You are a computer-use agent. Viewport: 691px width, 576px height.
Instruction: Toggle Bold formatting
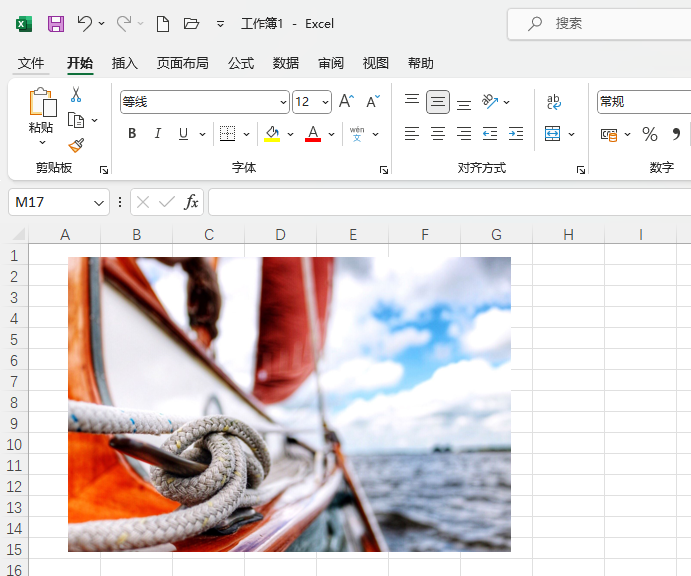tap(132, 134)
